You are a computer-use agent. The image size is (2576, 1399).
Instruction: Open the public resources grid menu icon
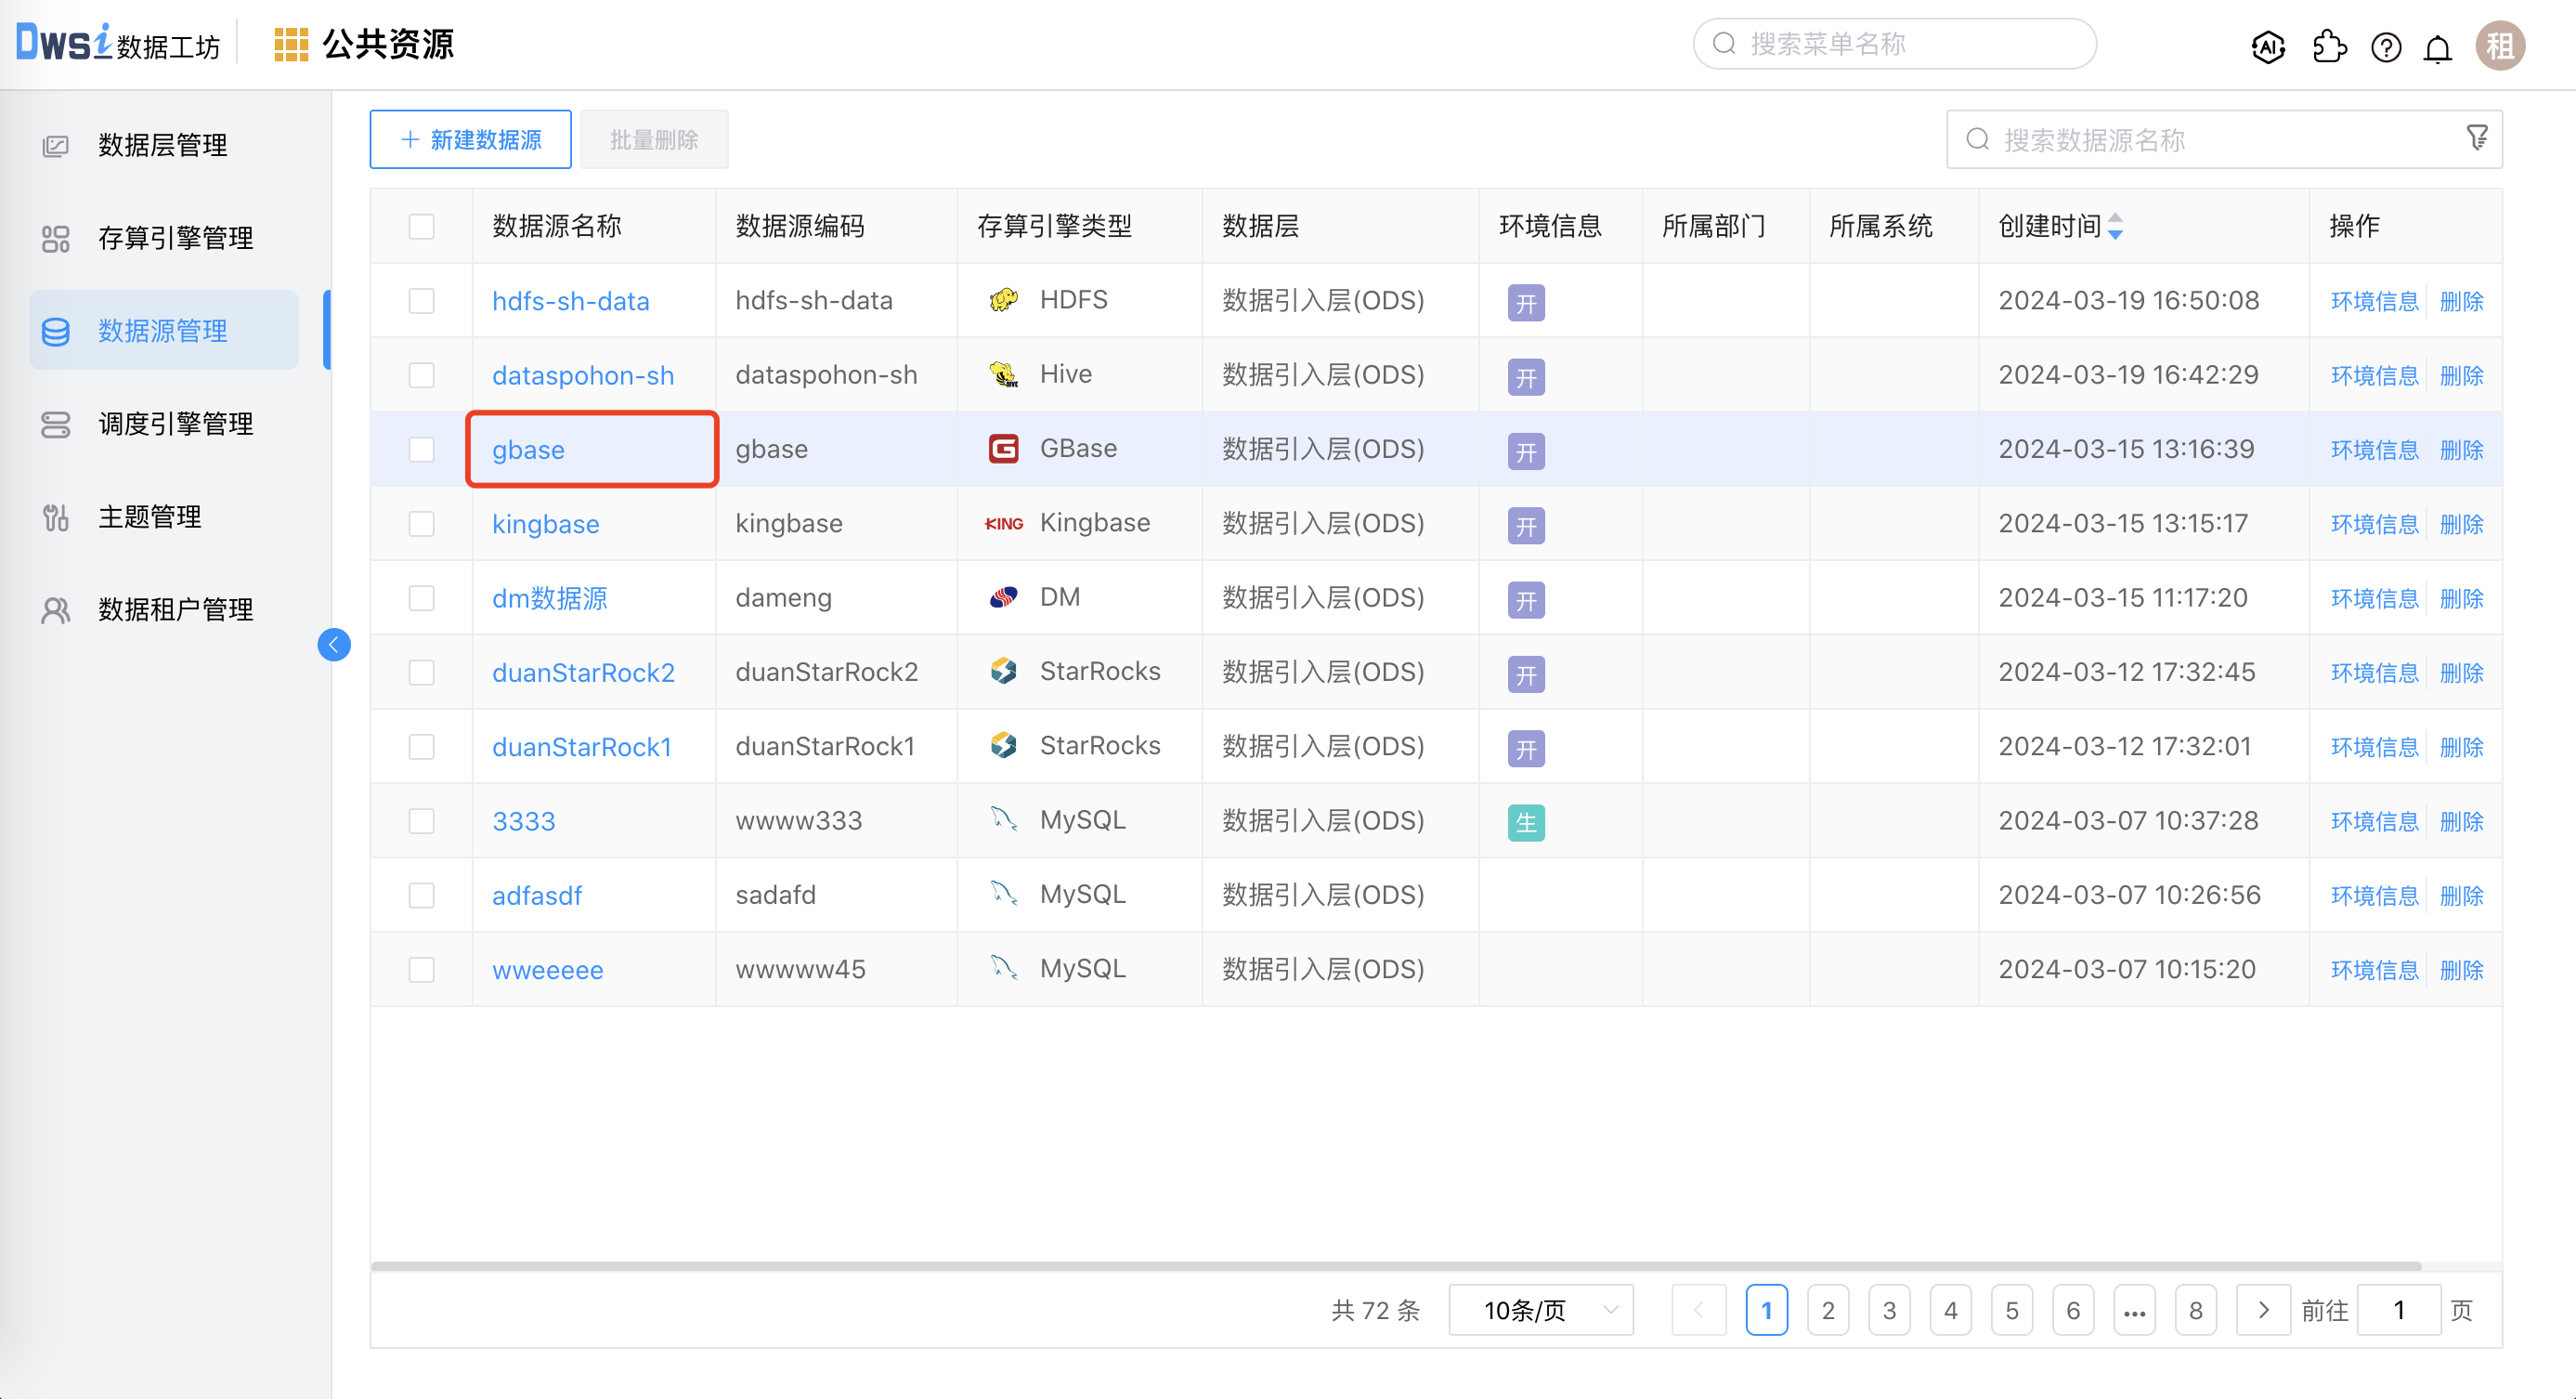click(291, 45)
